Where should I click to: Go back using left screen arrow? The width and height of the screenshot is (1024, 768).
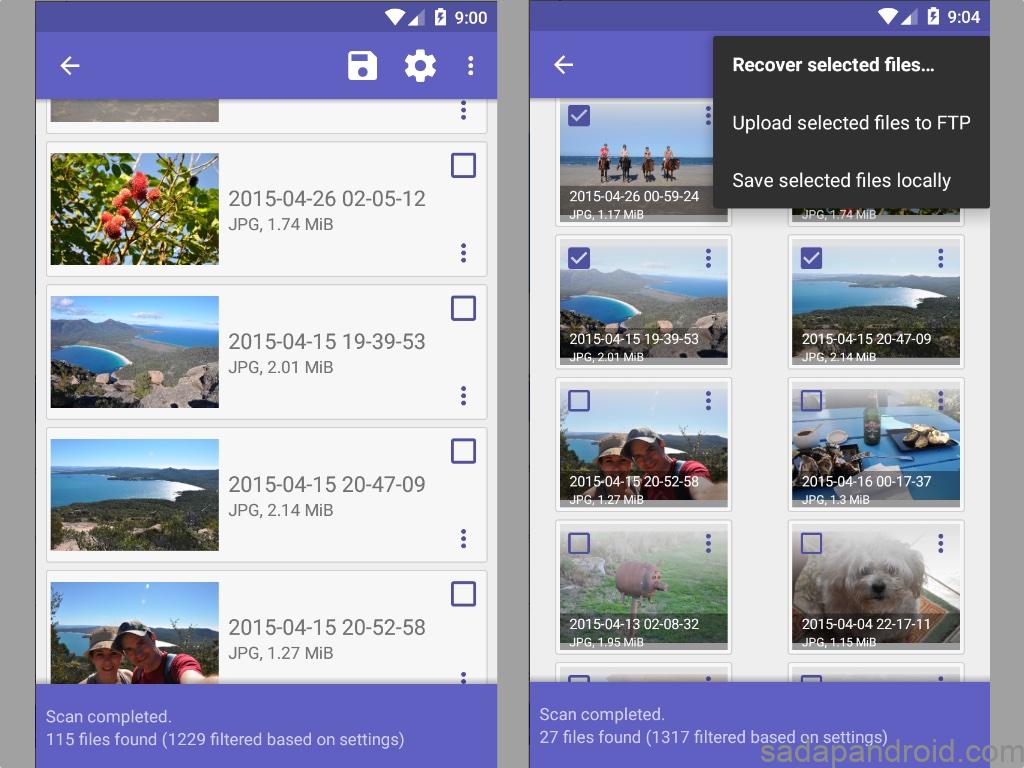(x=69, y=66)
